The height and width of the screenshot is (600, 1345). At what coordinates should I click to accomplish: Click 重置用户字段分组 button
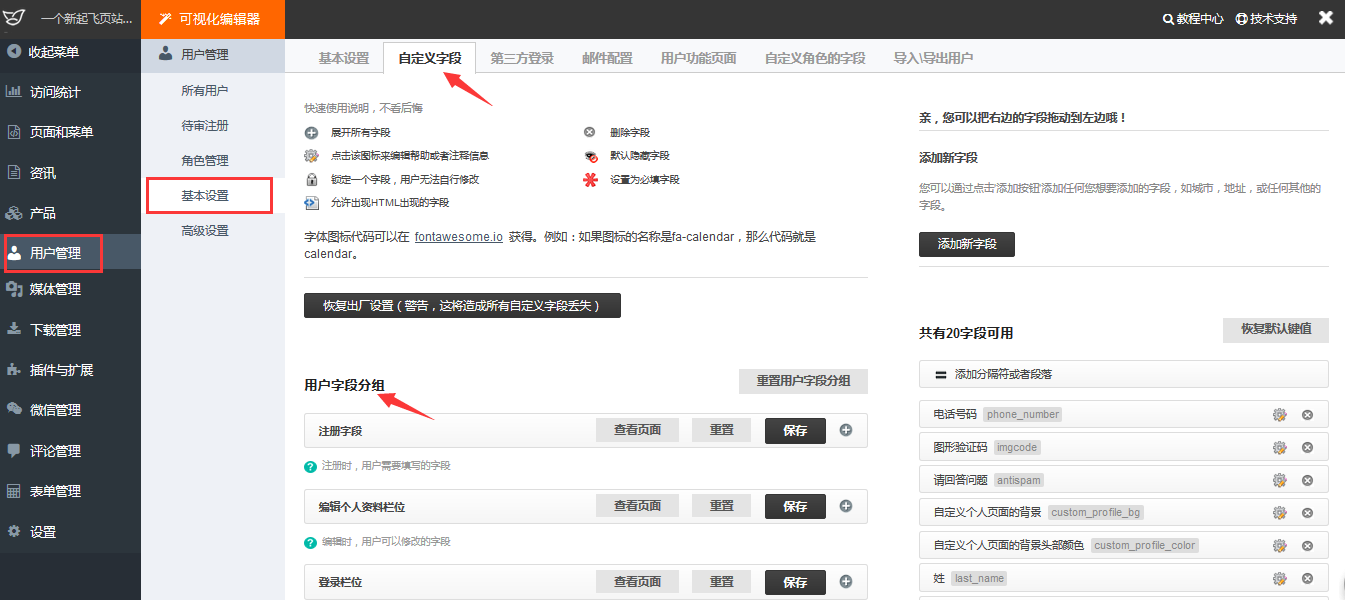[x=803, y=381]
